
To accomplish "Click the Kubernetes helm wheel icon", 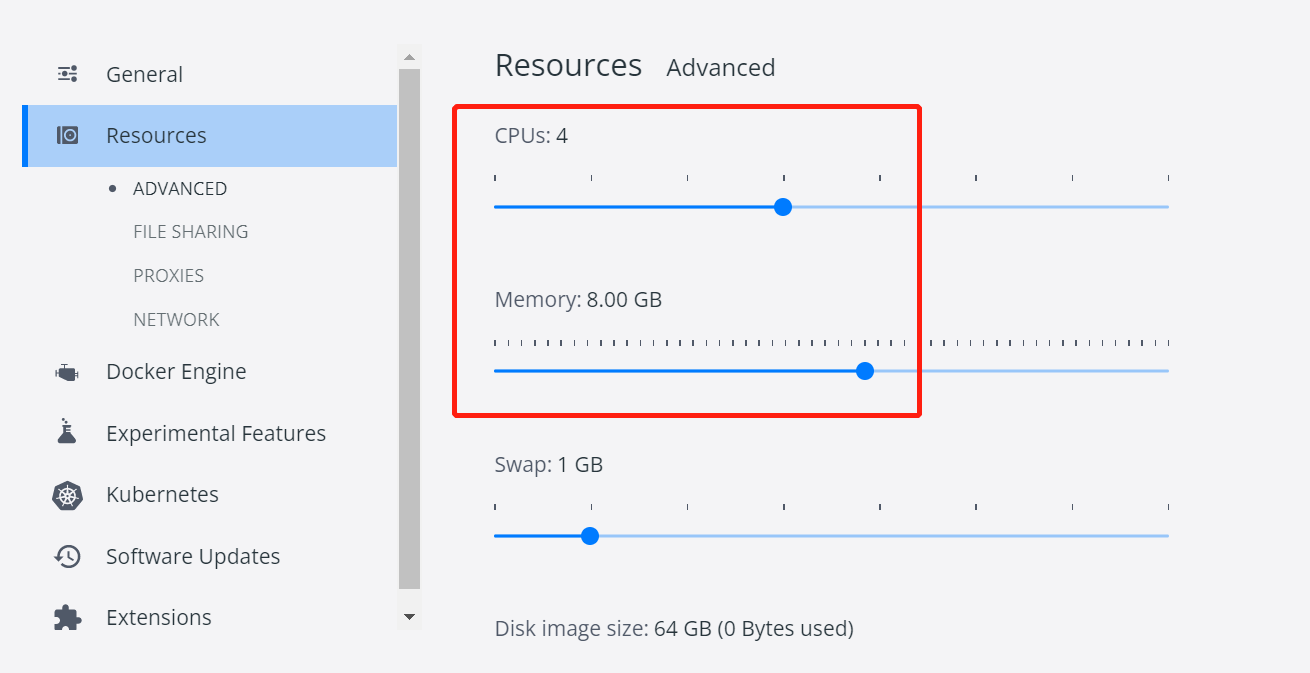I will tap(67, 495).
